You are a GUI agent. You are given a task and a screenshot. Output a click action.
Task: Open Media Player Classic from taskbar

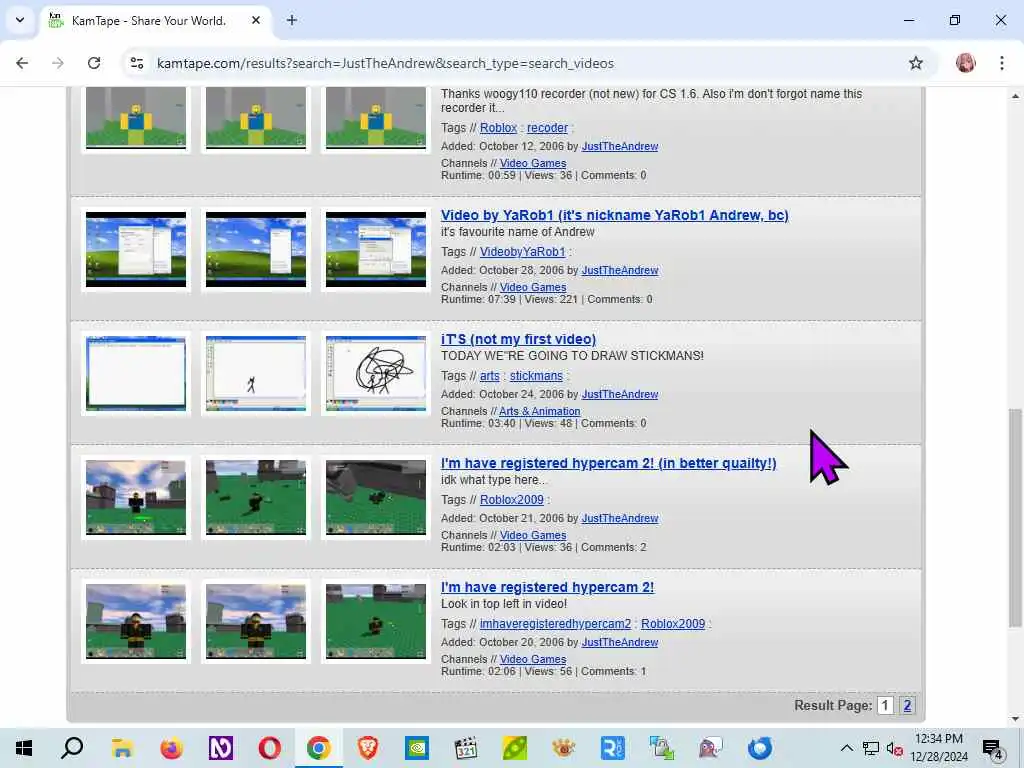(465, 748)
